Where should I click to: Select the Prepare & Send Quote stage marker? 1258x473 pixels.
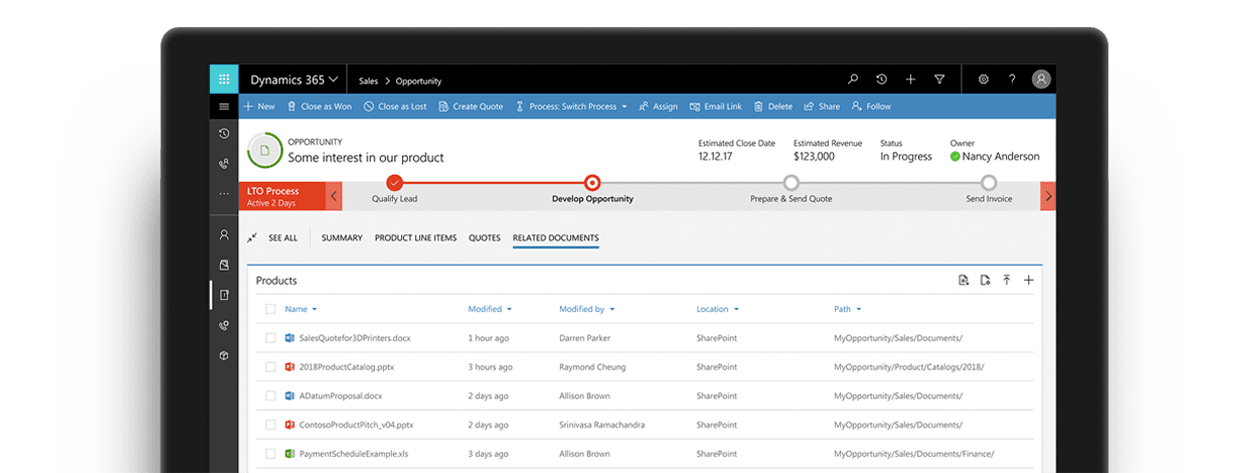pos(791,183)
